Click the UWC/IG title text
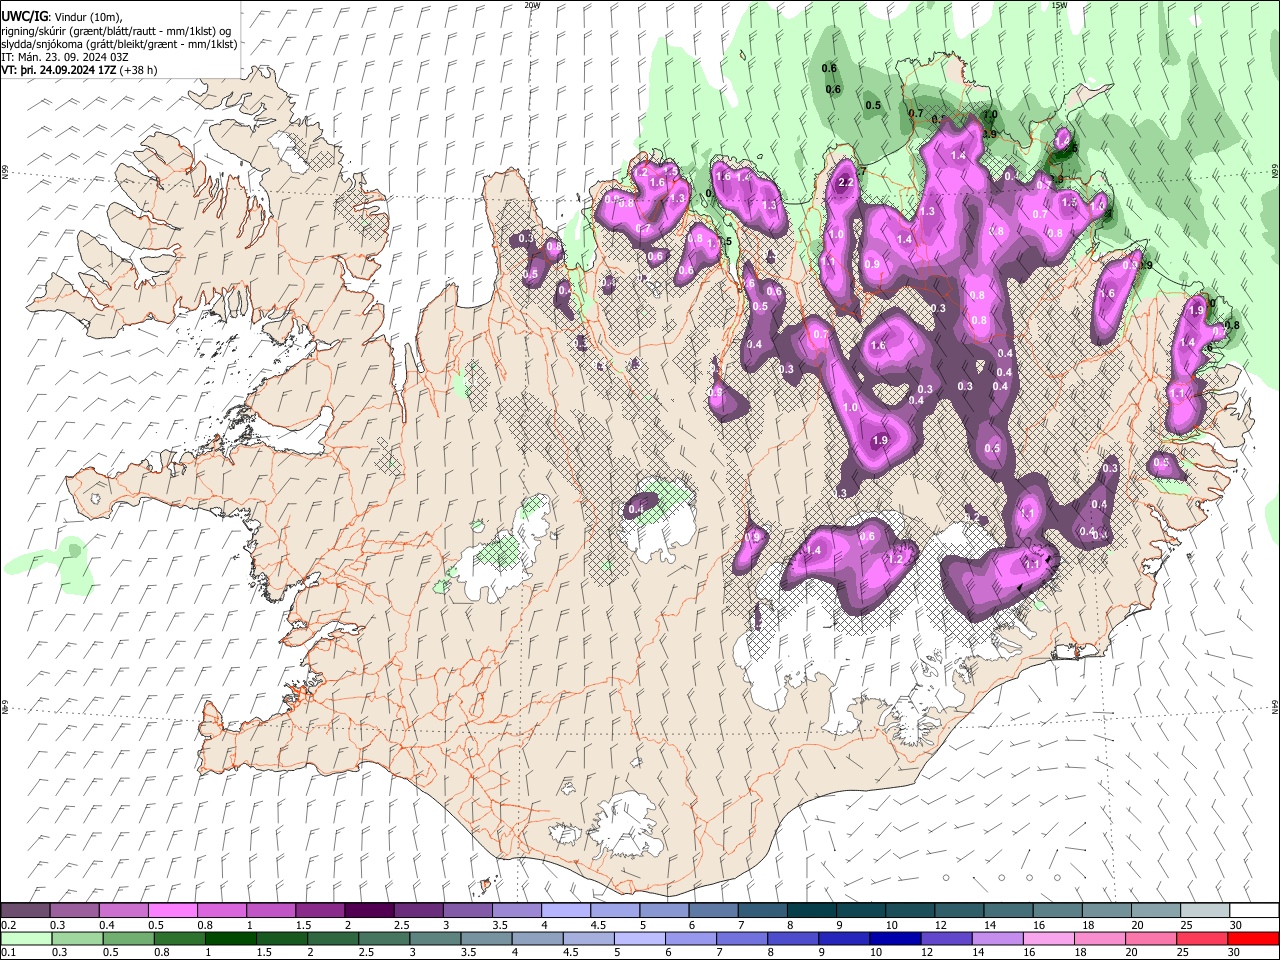This screenshot has width=1280, height=960. pos(24,17)
